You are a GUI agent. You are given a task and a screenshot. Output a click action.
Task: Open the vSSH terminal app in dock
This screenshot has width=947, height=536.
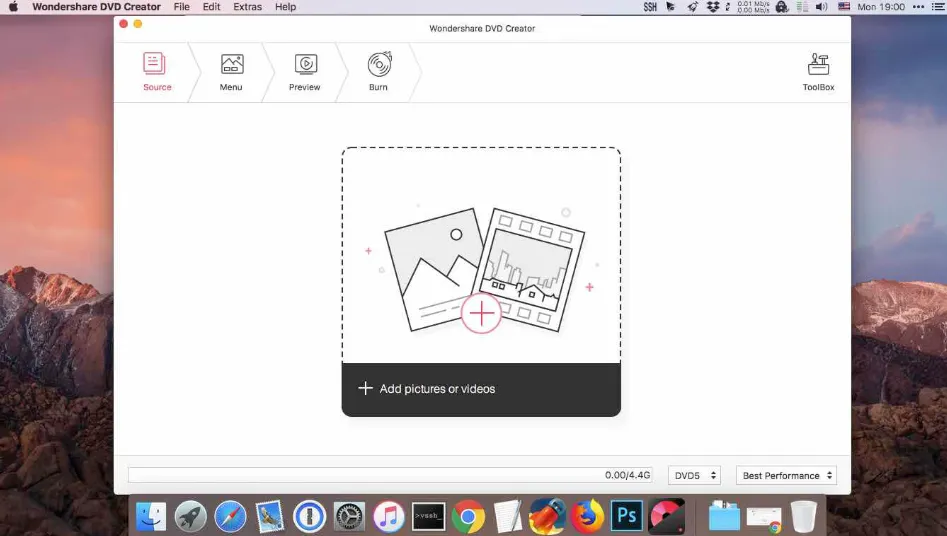428,517
